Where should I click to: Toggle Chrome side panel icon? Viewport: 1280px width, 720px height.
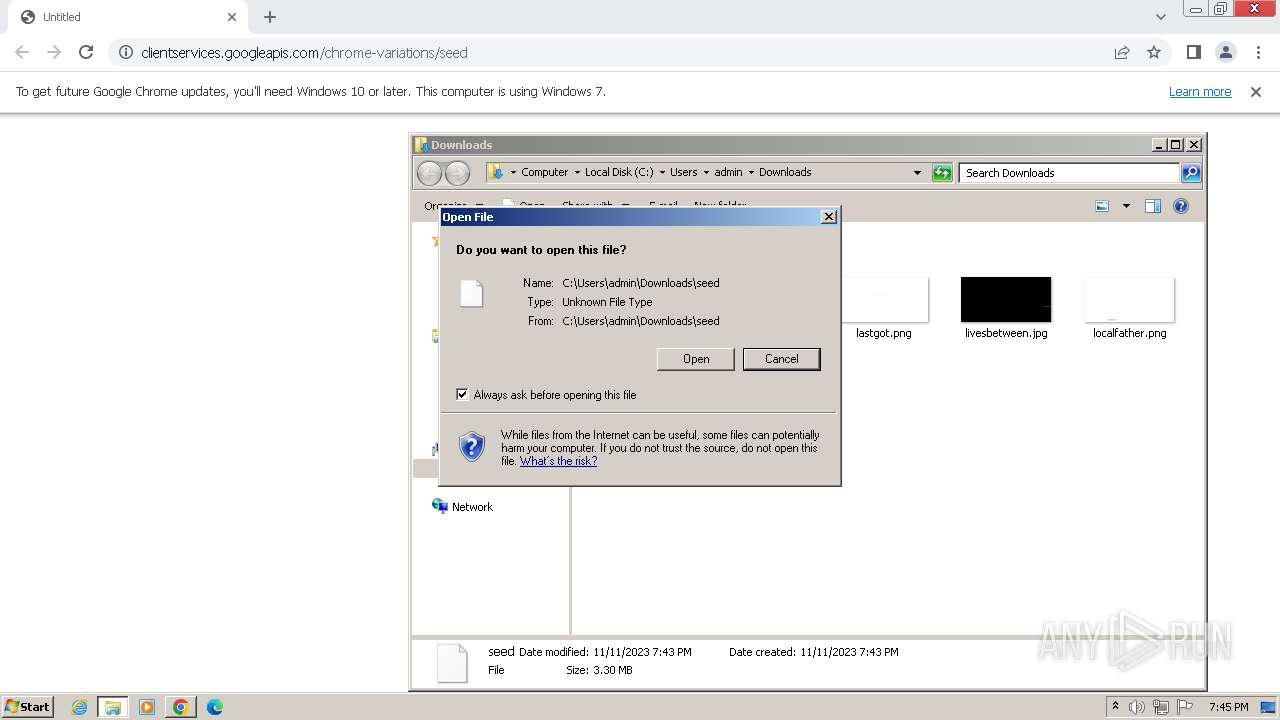coord(1193,52)
